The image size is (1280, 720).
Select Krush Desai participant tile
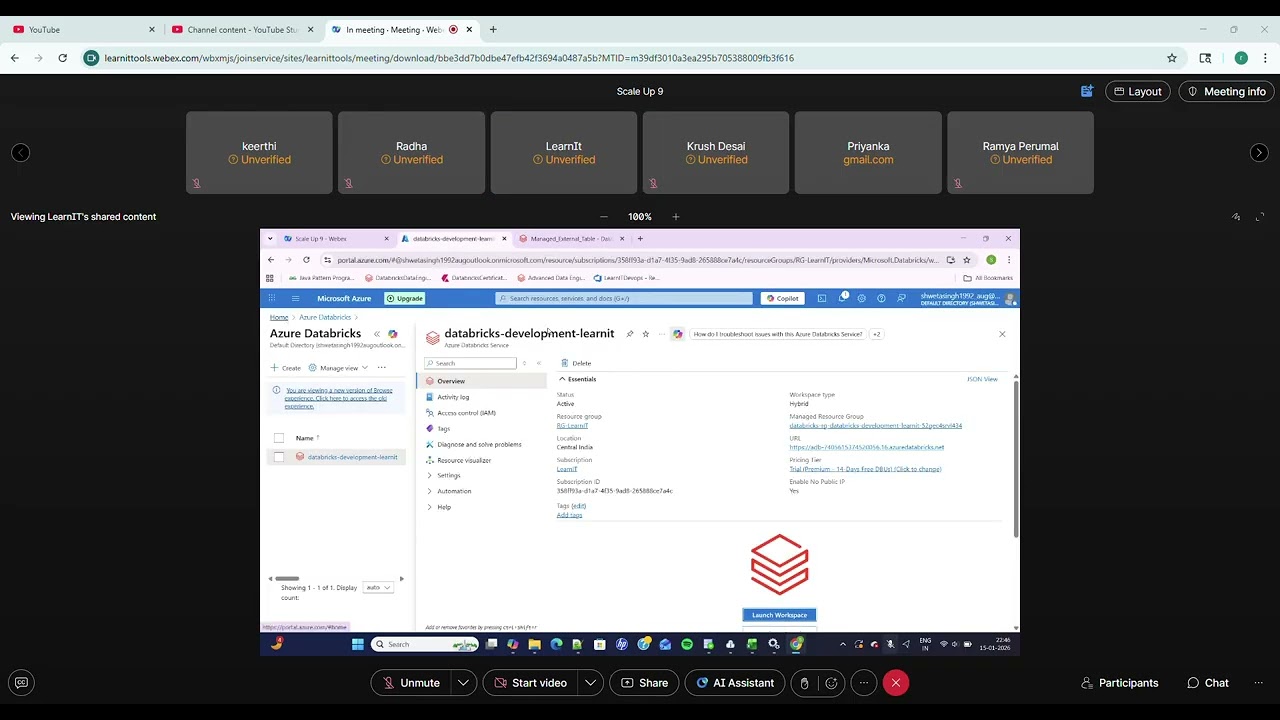(716, 152)
